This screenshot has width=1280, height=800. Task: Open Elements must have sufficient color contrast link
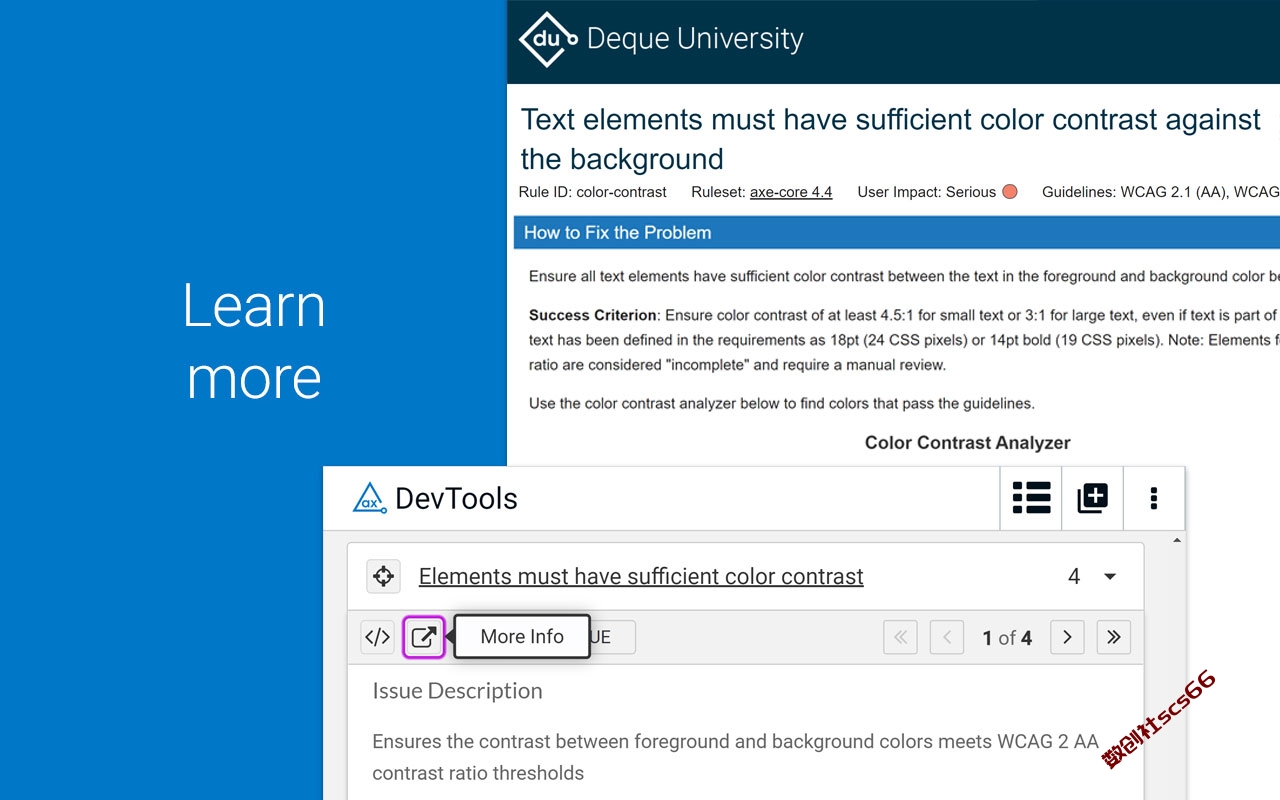pyautogui.click(x=641, y=577)
